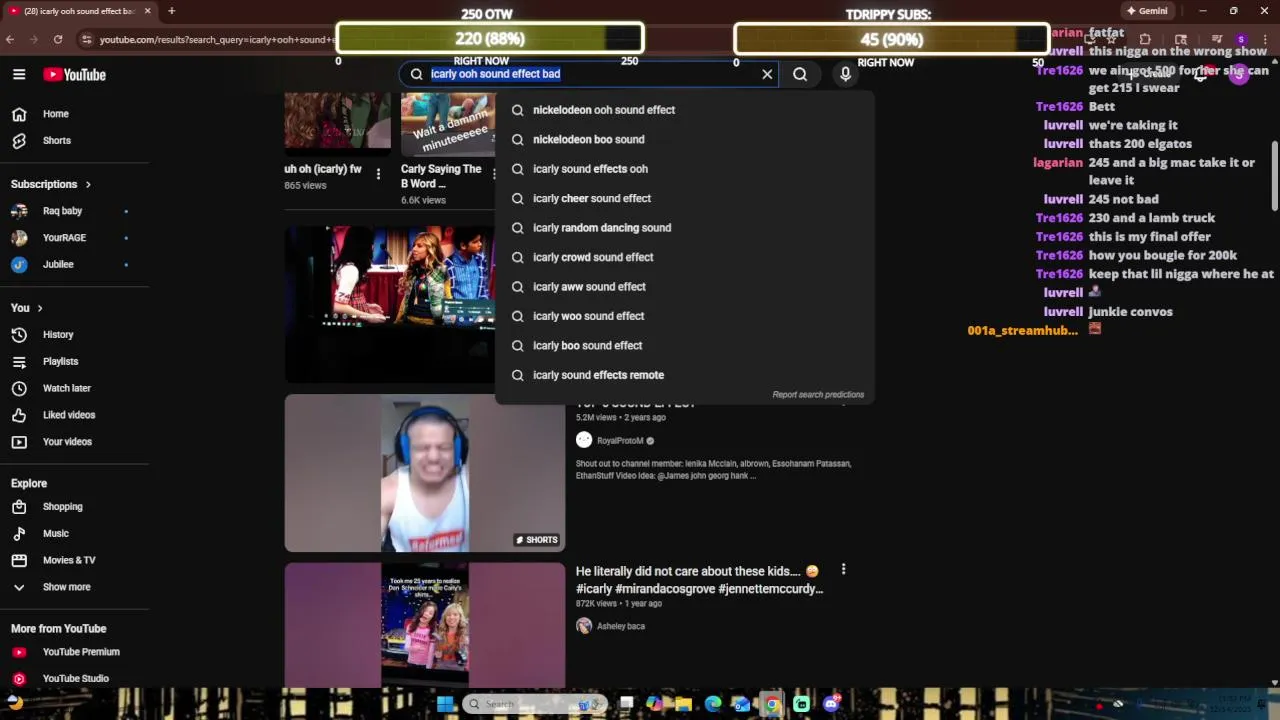1280x720 pixels.
Task: Open video He literally did not care
Action: (x=699, y=580)
